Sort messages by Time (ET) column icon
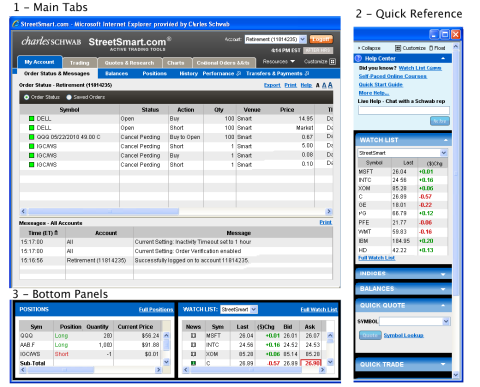This screenshot has width=480, height=387. tap(56, 233)
